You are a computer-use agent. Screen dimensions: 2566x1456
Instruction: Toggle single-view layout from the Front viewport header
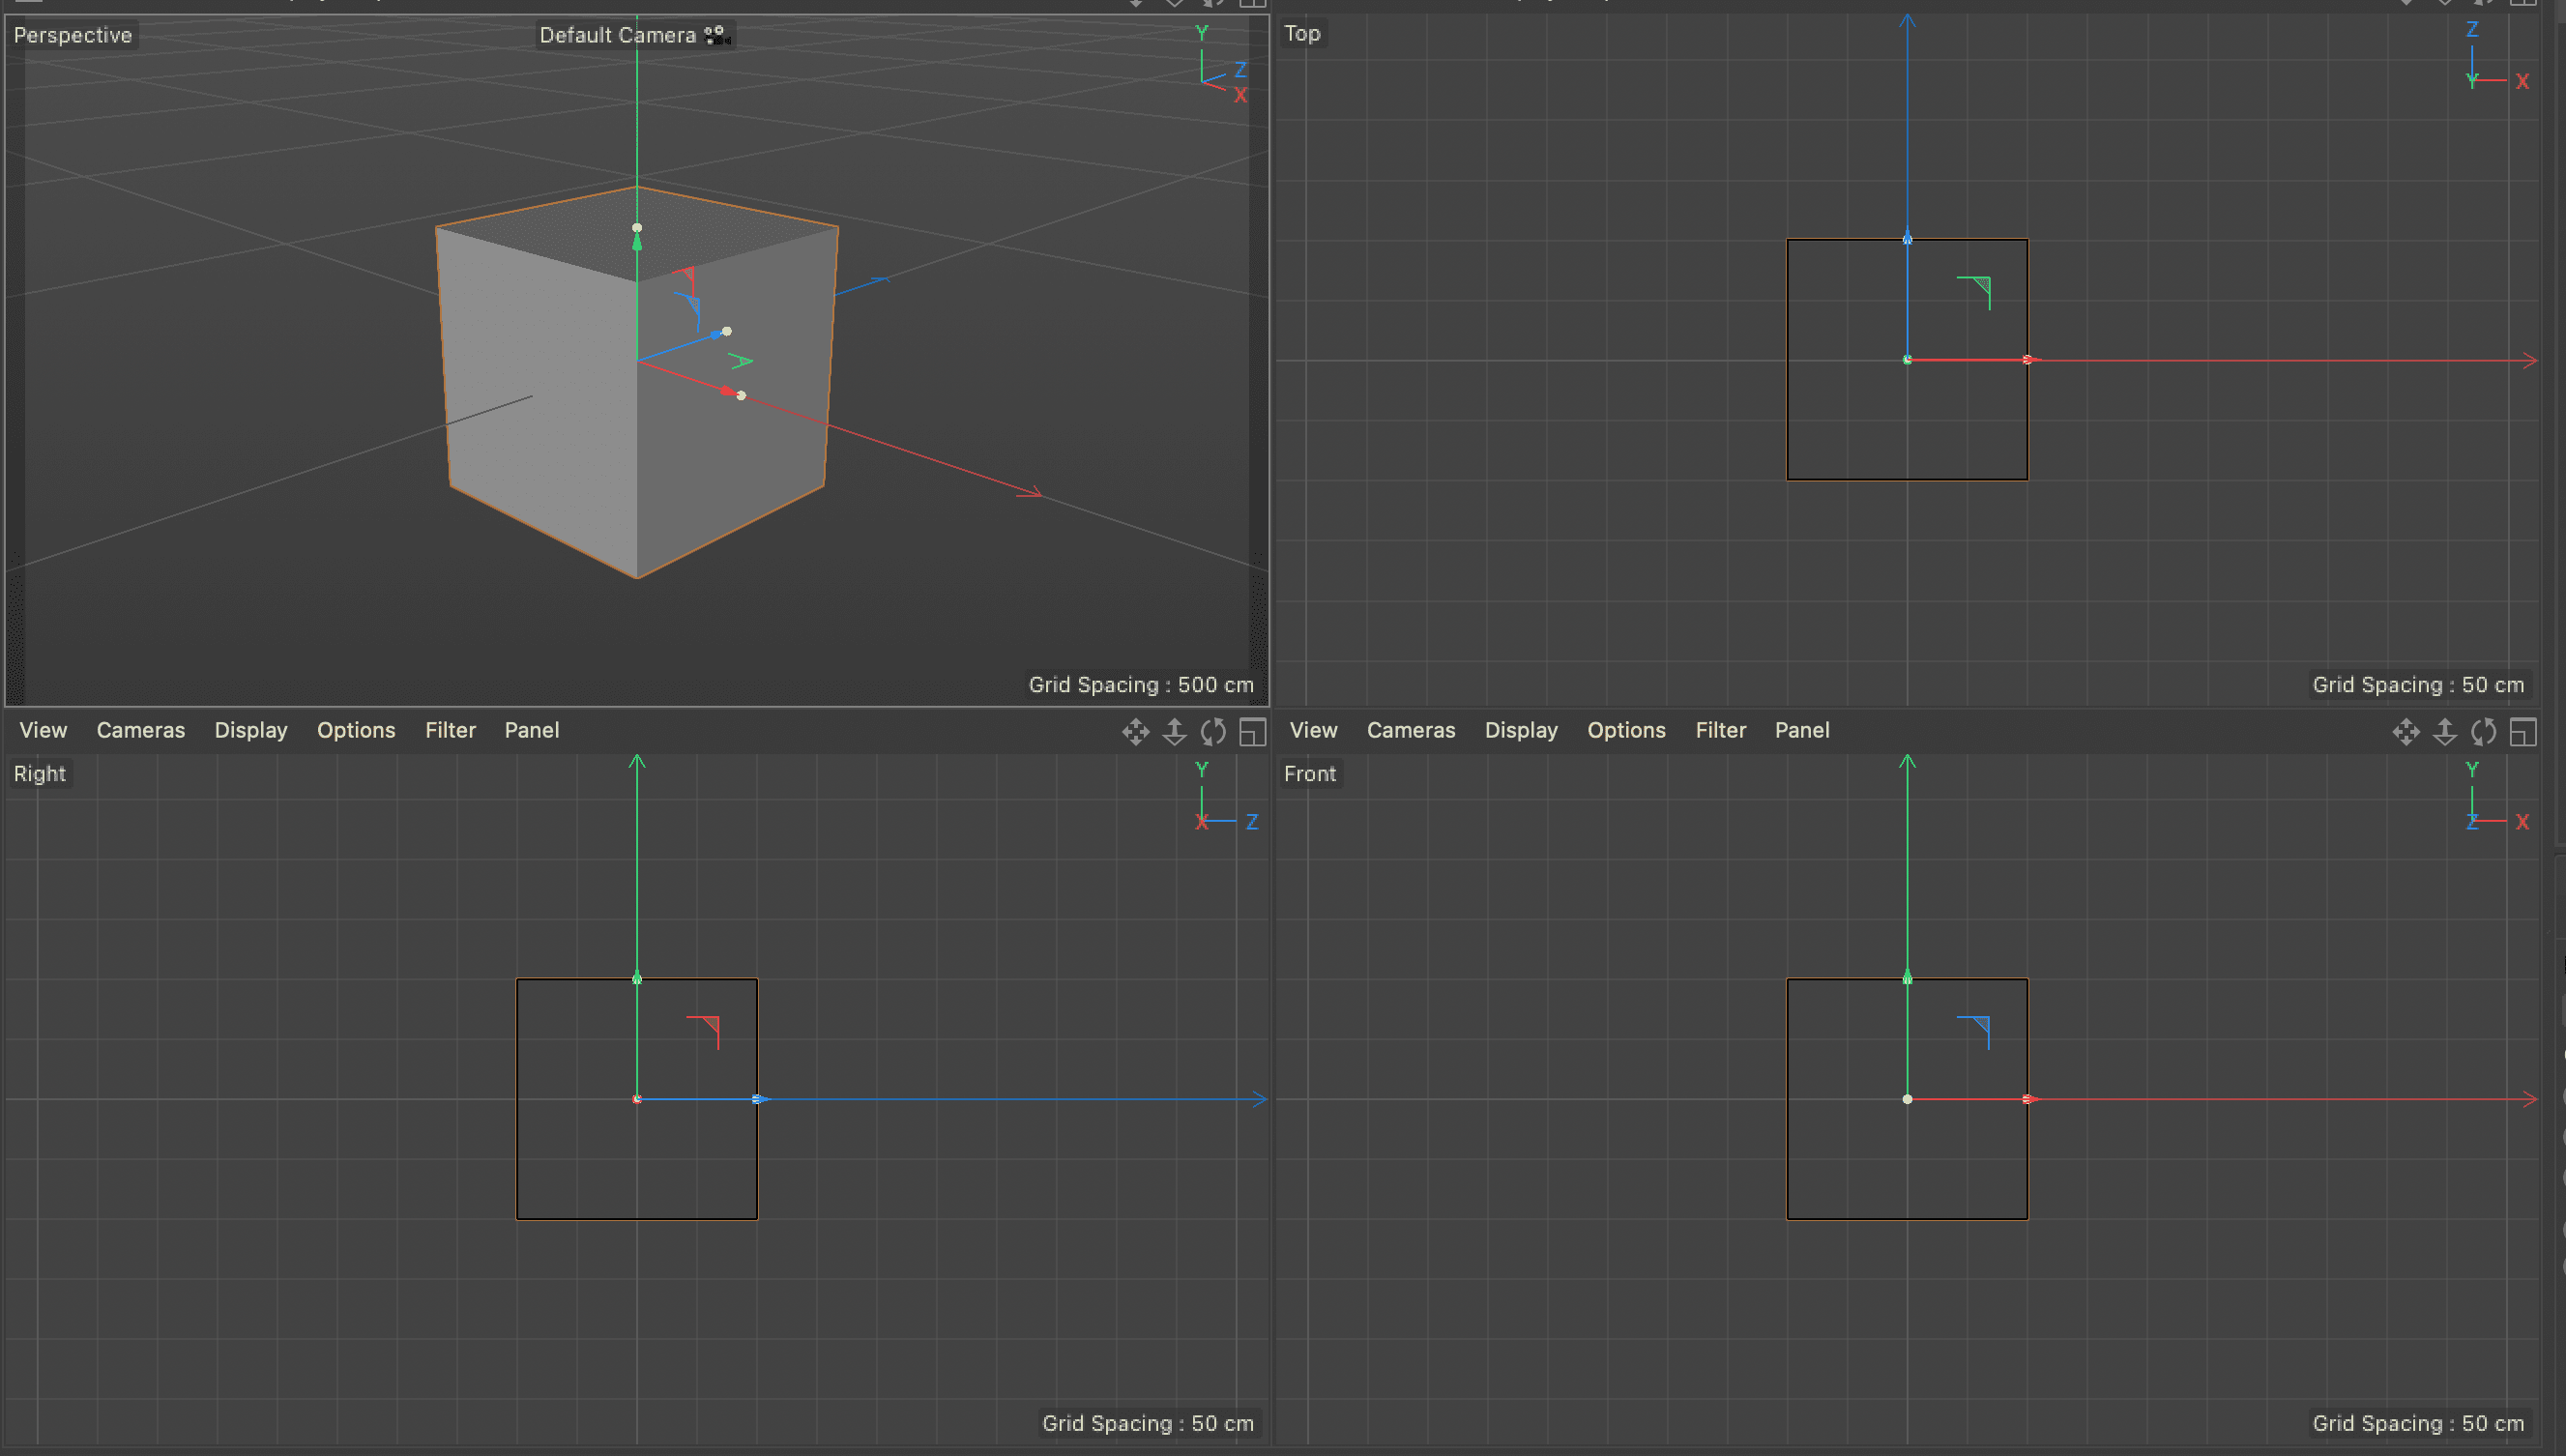(x=2523, y=731)
